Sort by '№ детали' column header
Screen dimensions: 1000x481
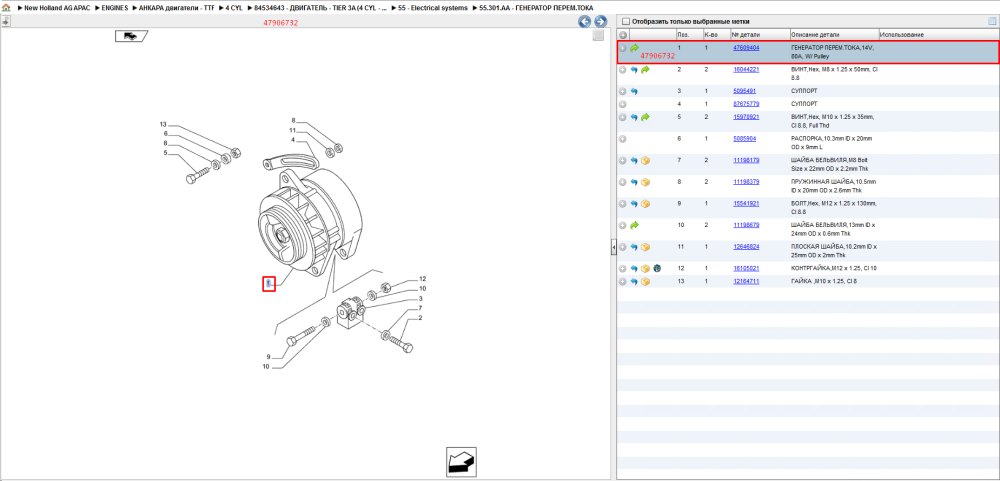[x=744, y=34]
